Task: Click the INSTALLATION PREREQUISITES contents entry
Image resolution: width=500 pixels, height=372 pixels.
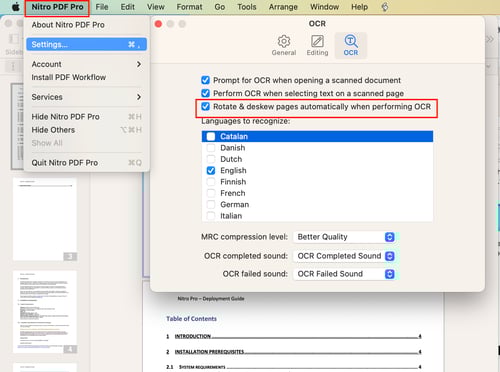Action: [x=293, y=352]
